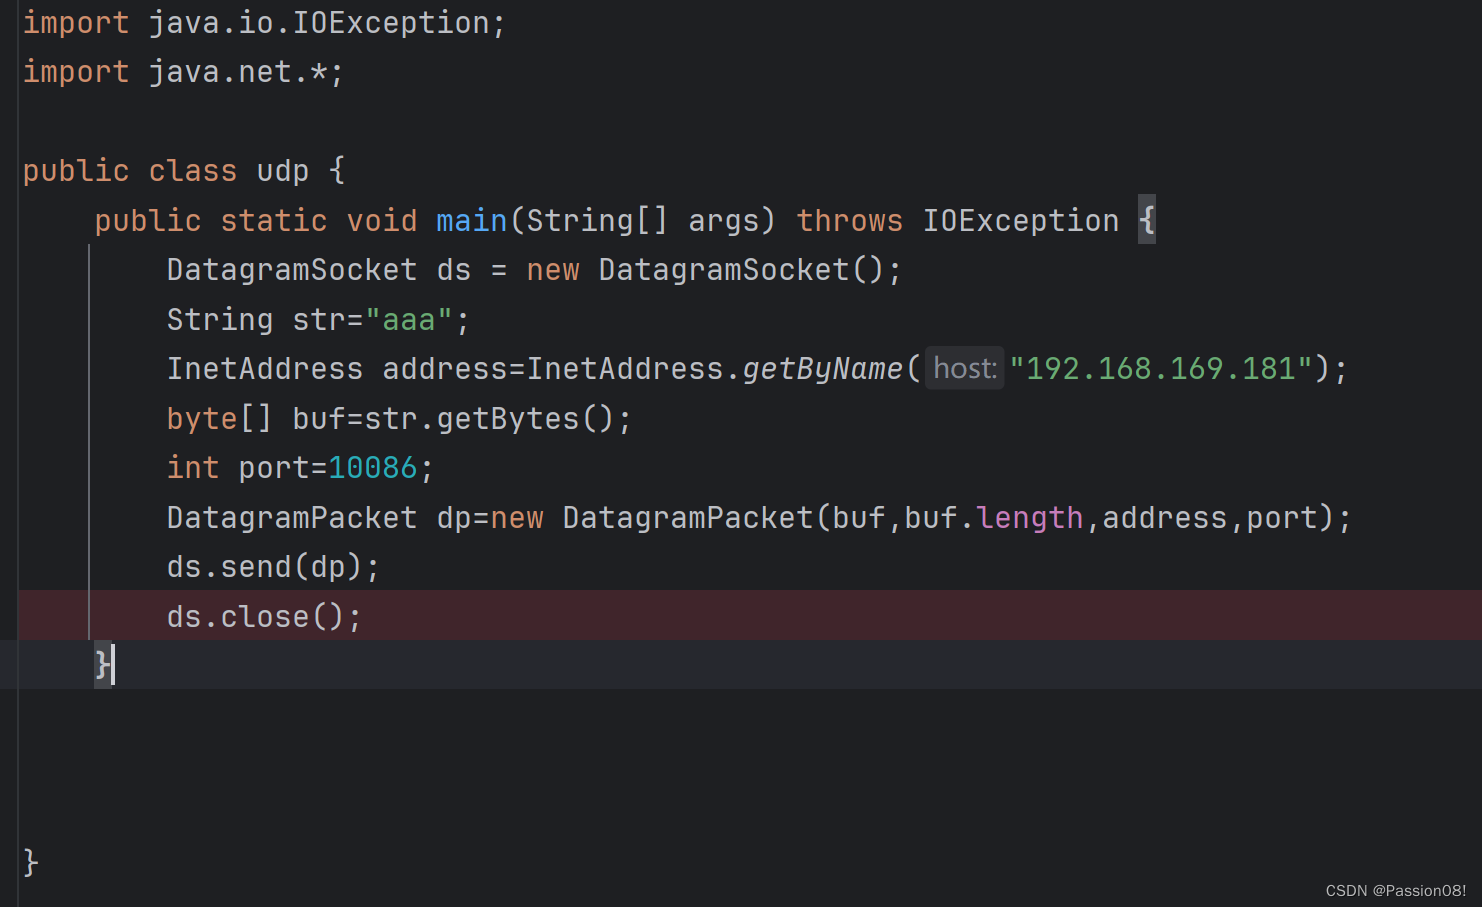Click 'length' field in buf.length
1482x907 pixels.
[1030, 518]
